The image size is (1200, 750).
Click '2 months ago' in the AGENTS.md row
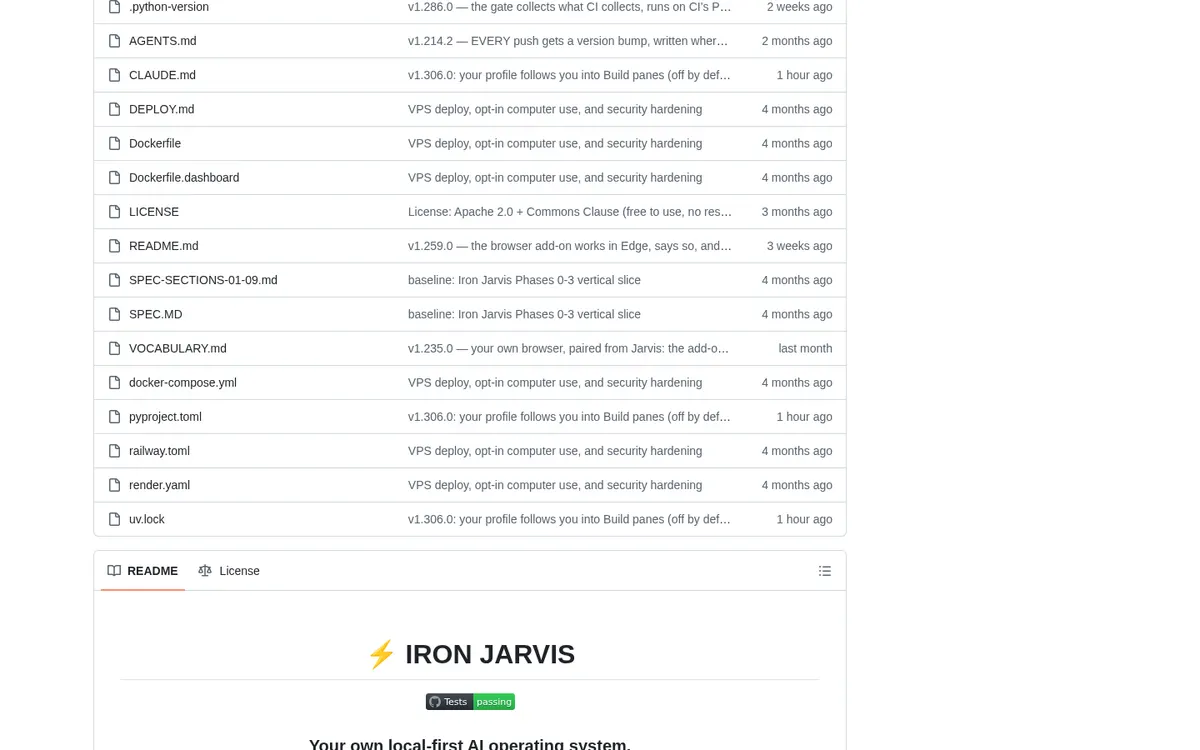[797, 41]
